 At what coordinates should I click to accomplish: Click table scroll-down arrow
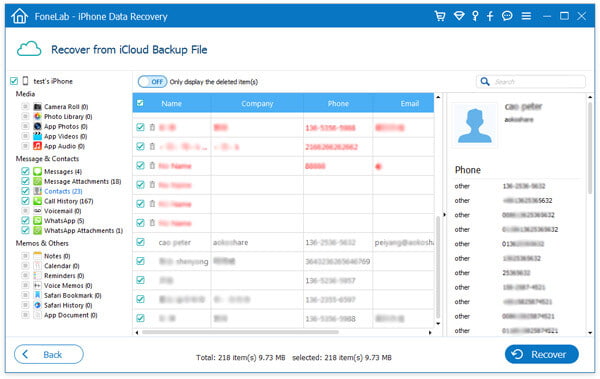pos(438,323)
